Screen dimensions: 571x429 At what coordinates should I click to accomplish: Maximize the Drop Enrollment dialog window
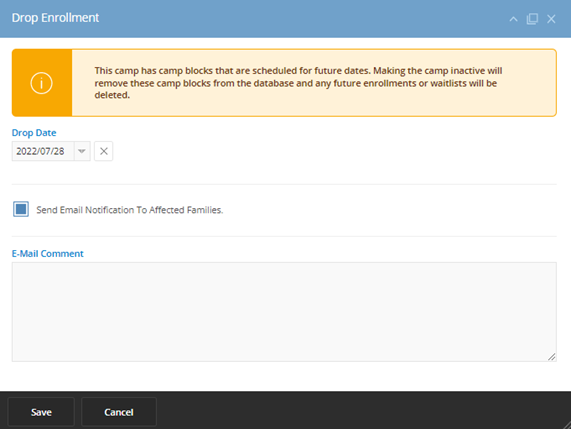pos(532,19)
